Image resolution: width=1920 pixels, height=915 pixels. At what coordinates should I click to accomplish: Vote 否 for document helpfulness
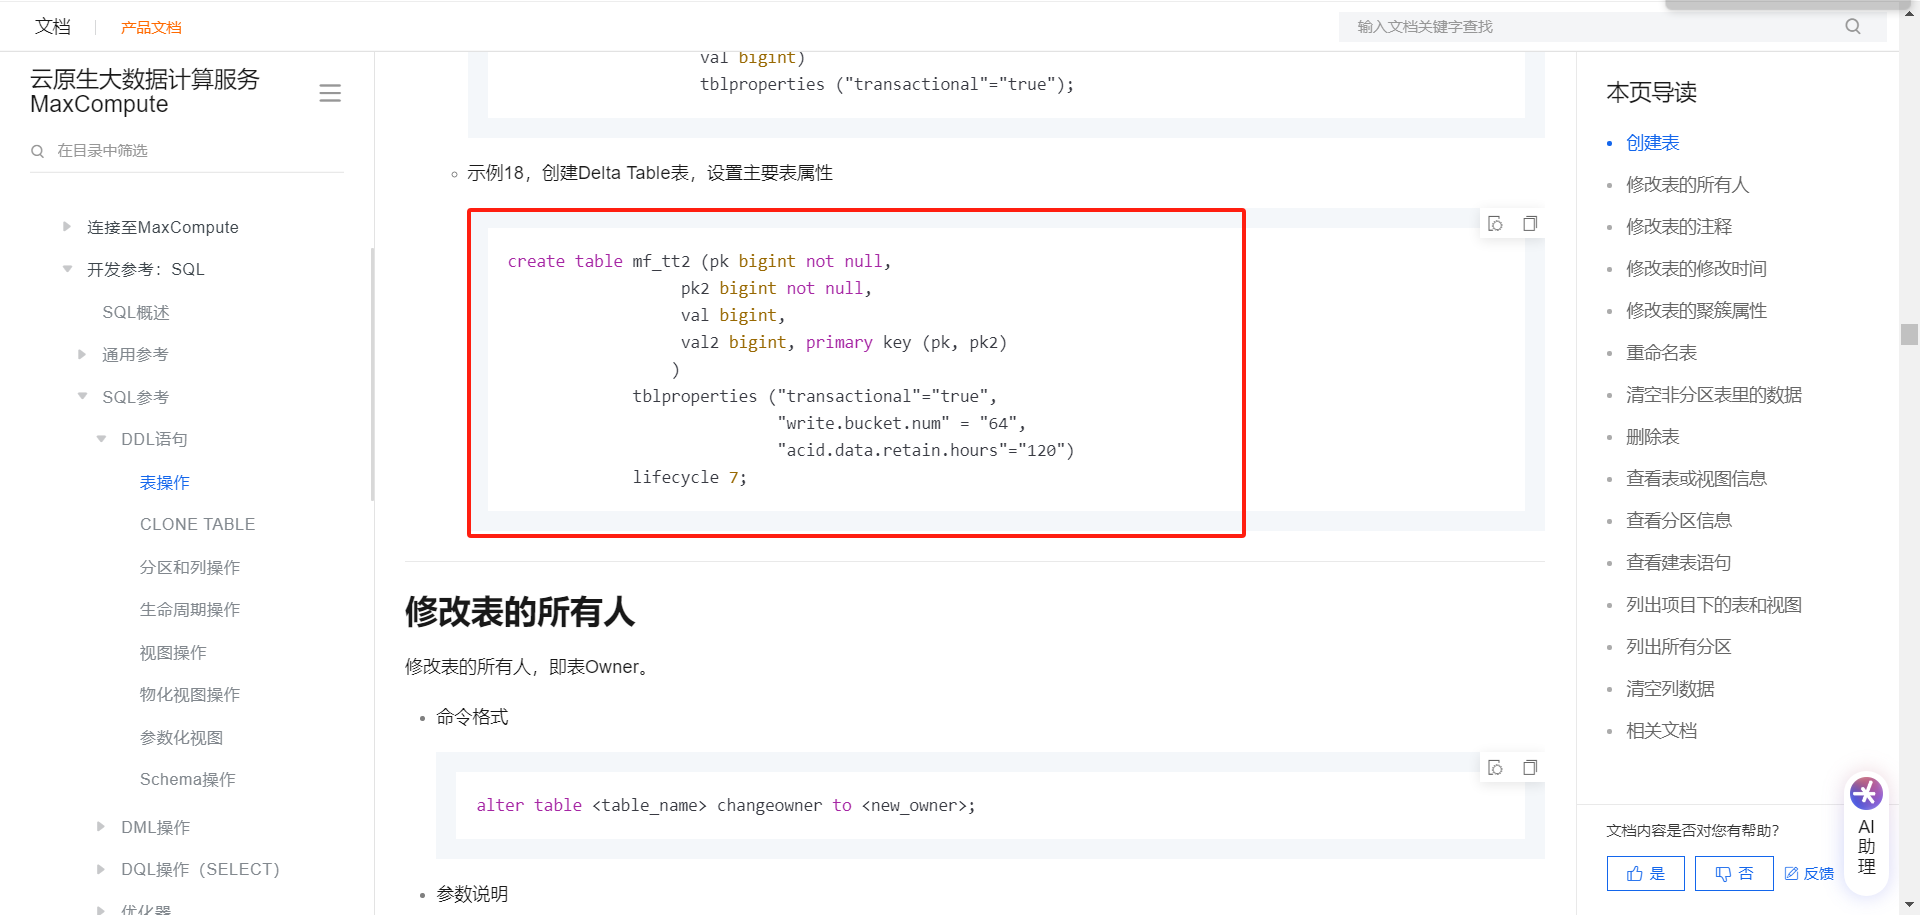[1734, 873]
